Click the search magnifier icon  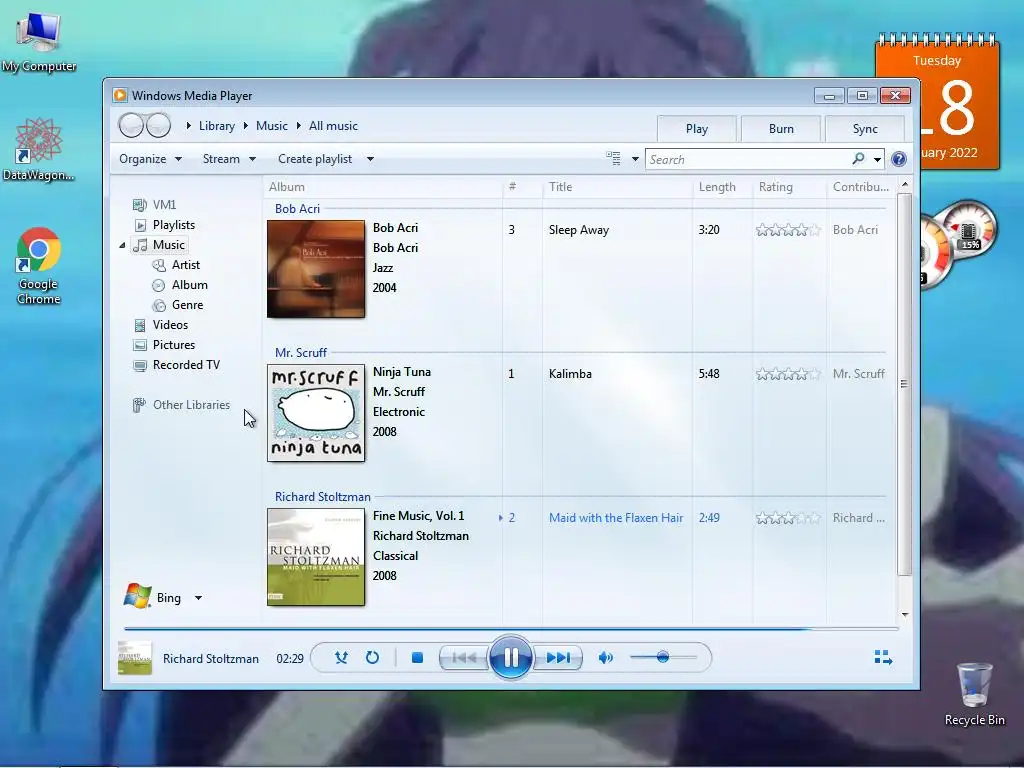[858, 159]
